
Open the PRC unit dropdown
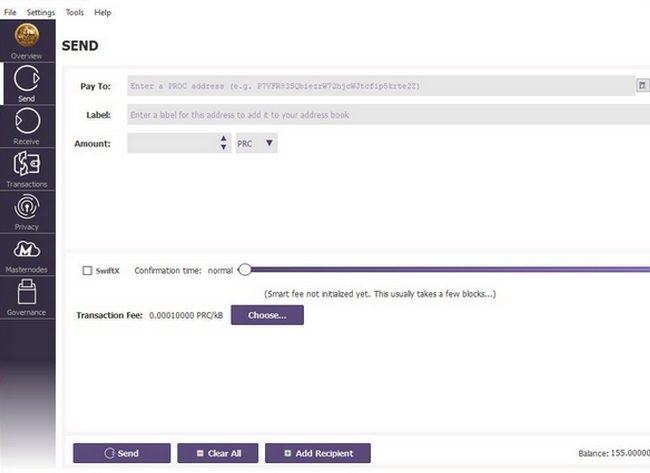(255, 144)
